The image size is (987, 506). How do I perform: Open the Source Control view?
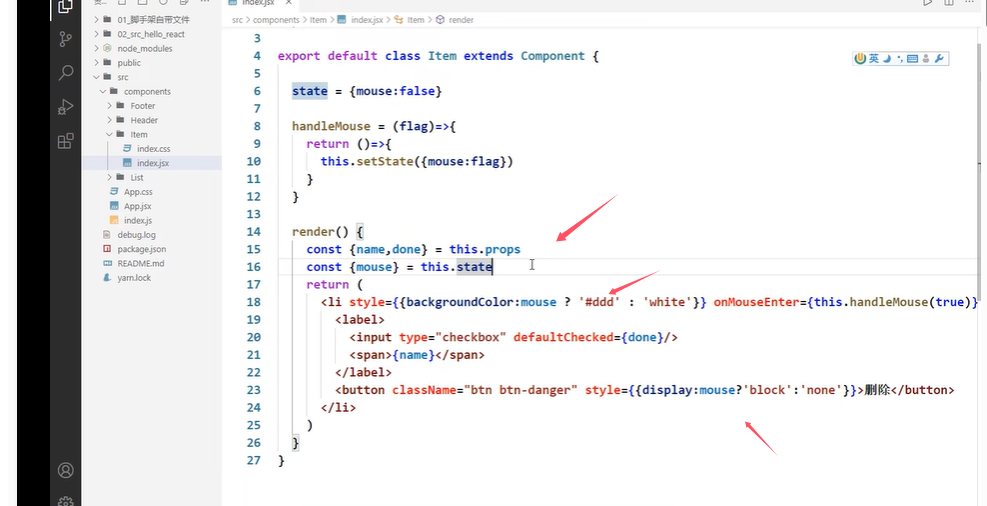point(65,40)
